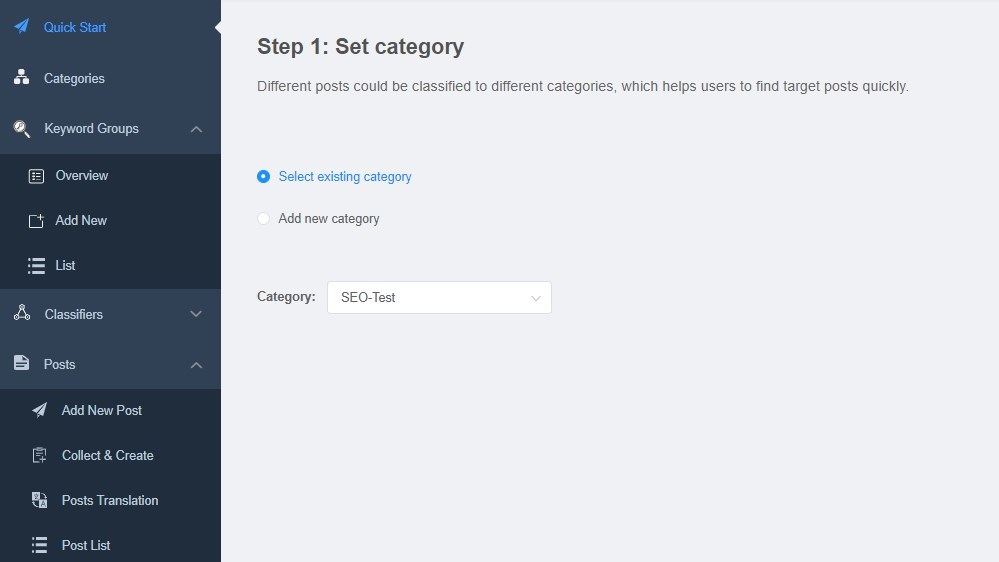Click the Add new category label text
Screen dimensions: 999x562
(329, 219)
